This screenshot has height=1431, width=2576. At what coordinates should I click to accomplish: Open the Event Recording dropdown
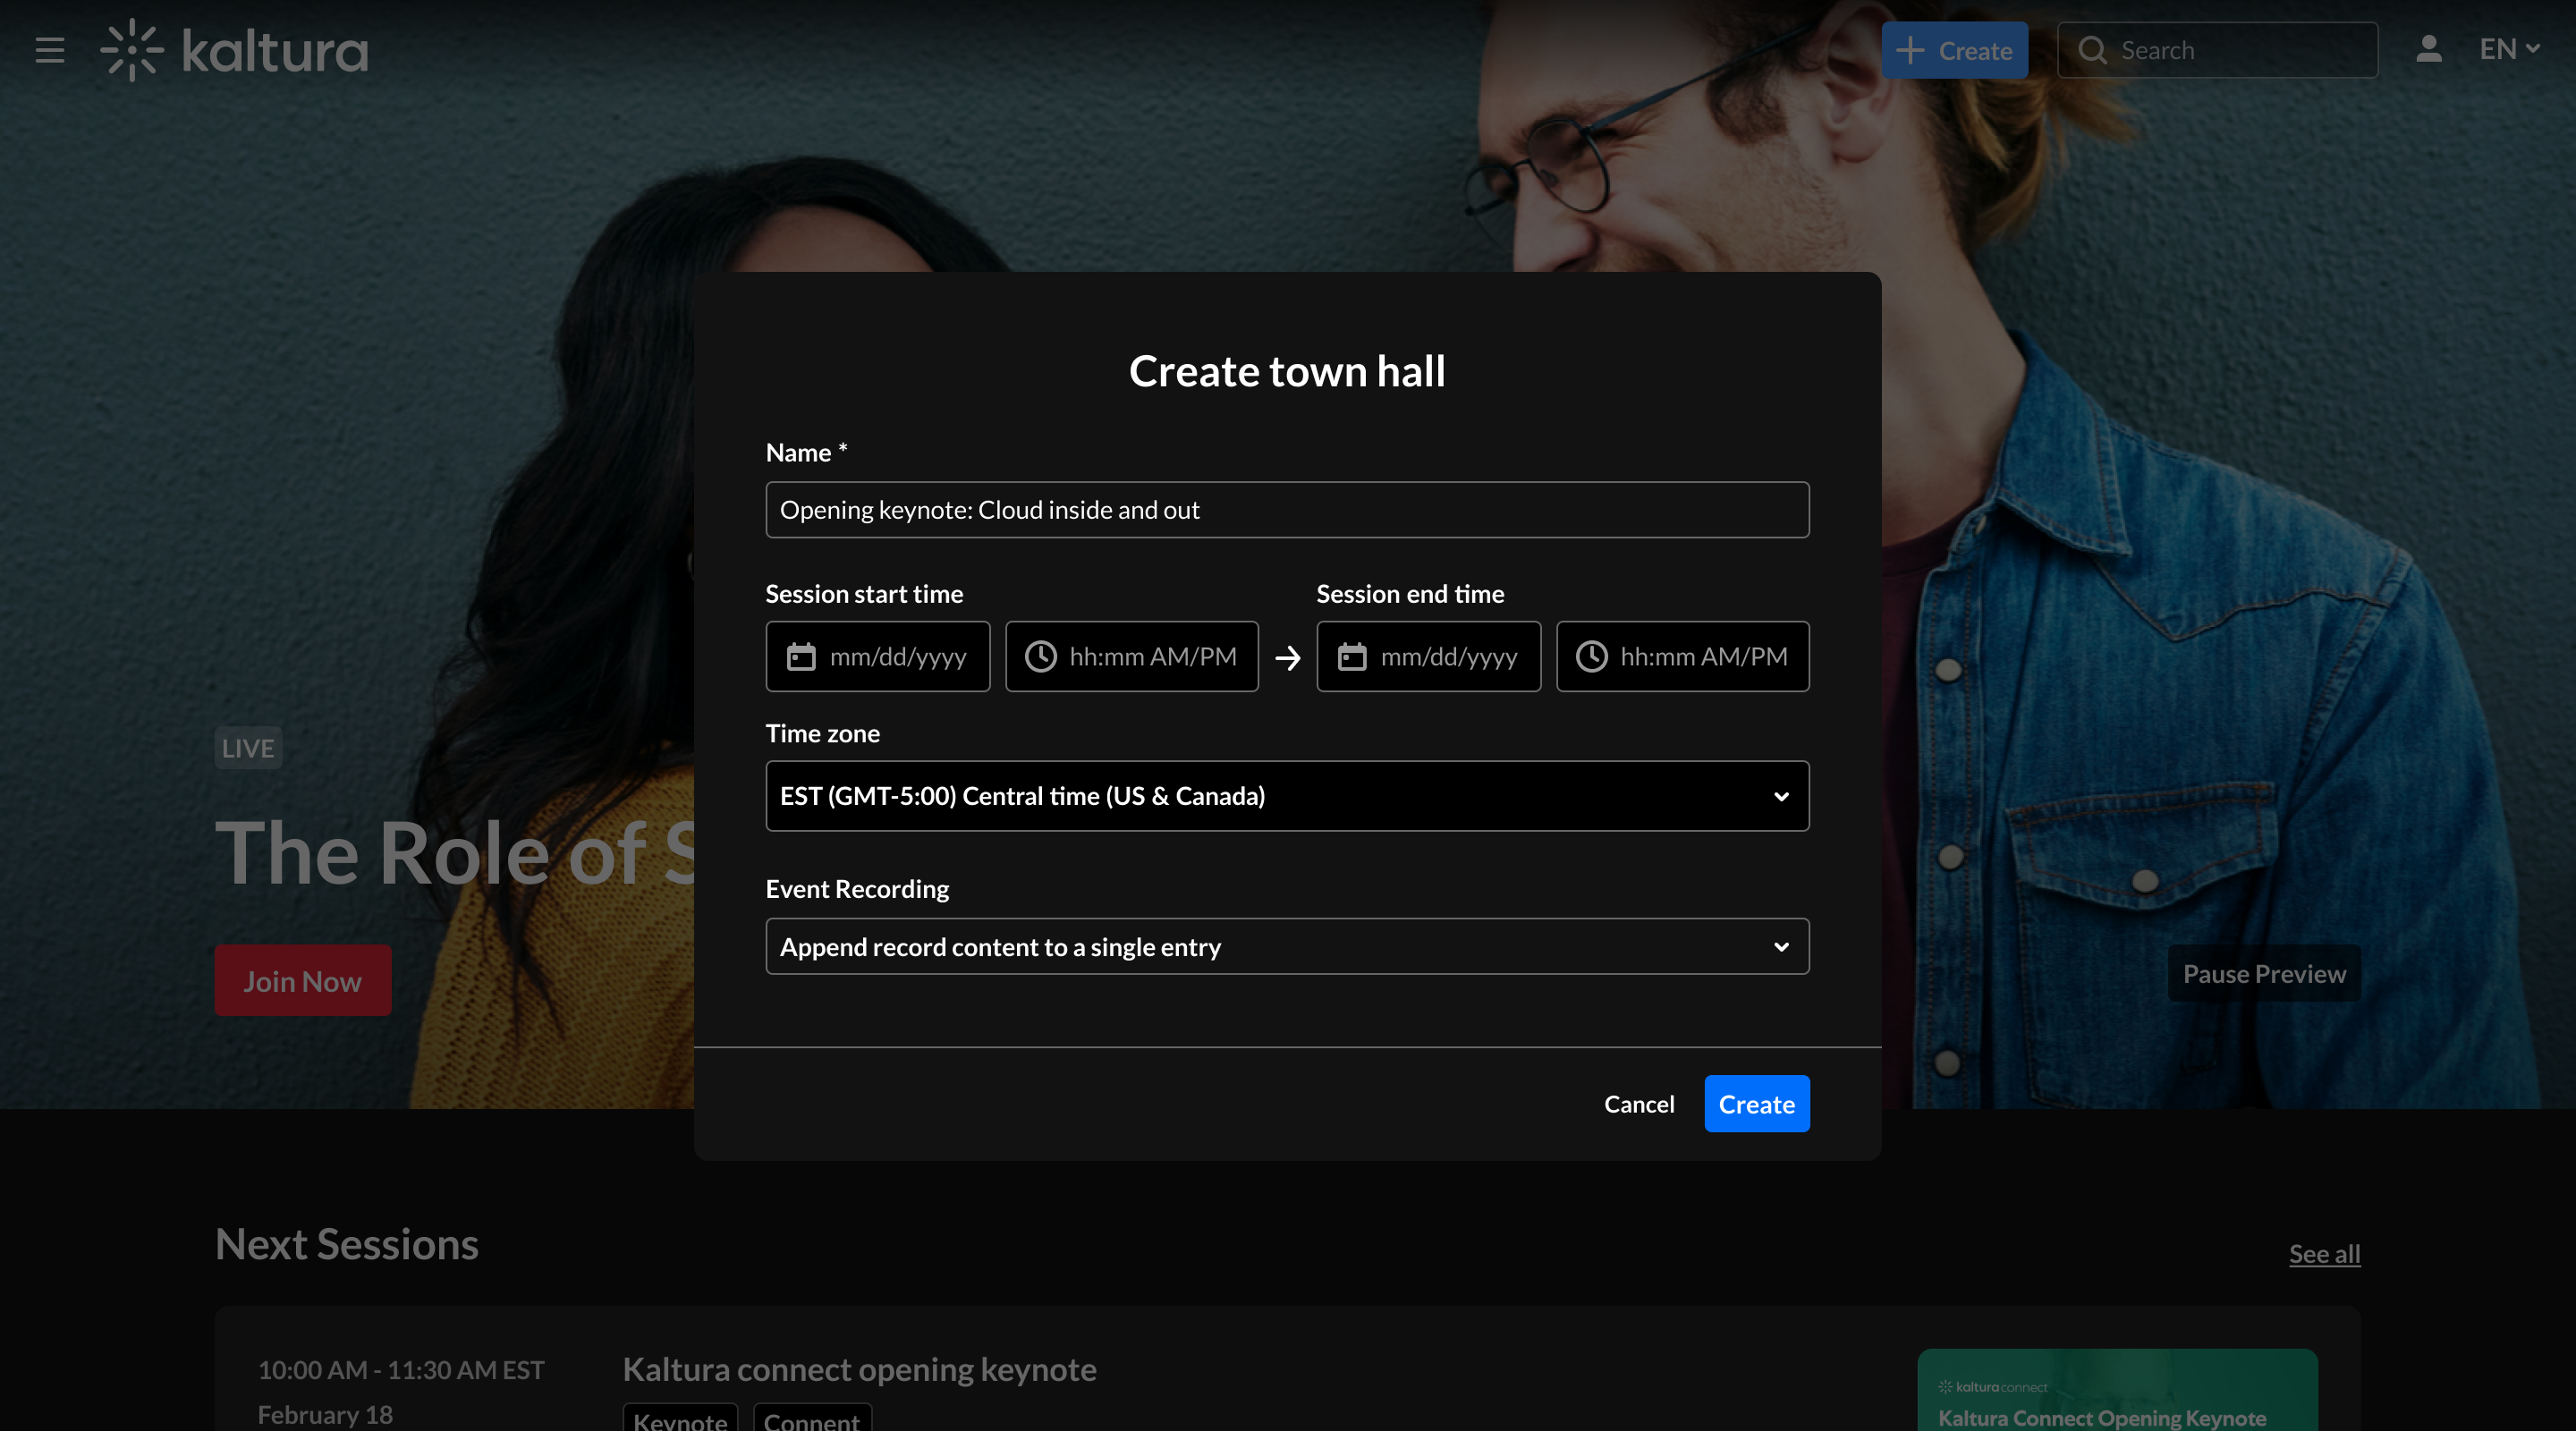[x=1287, y=946]
